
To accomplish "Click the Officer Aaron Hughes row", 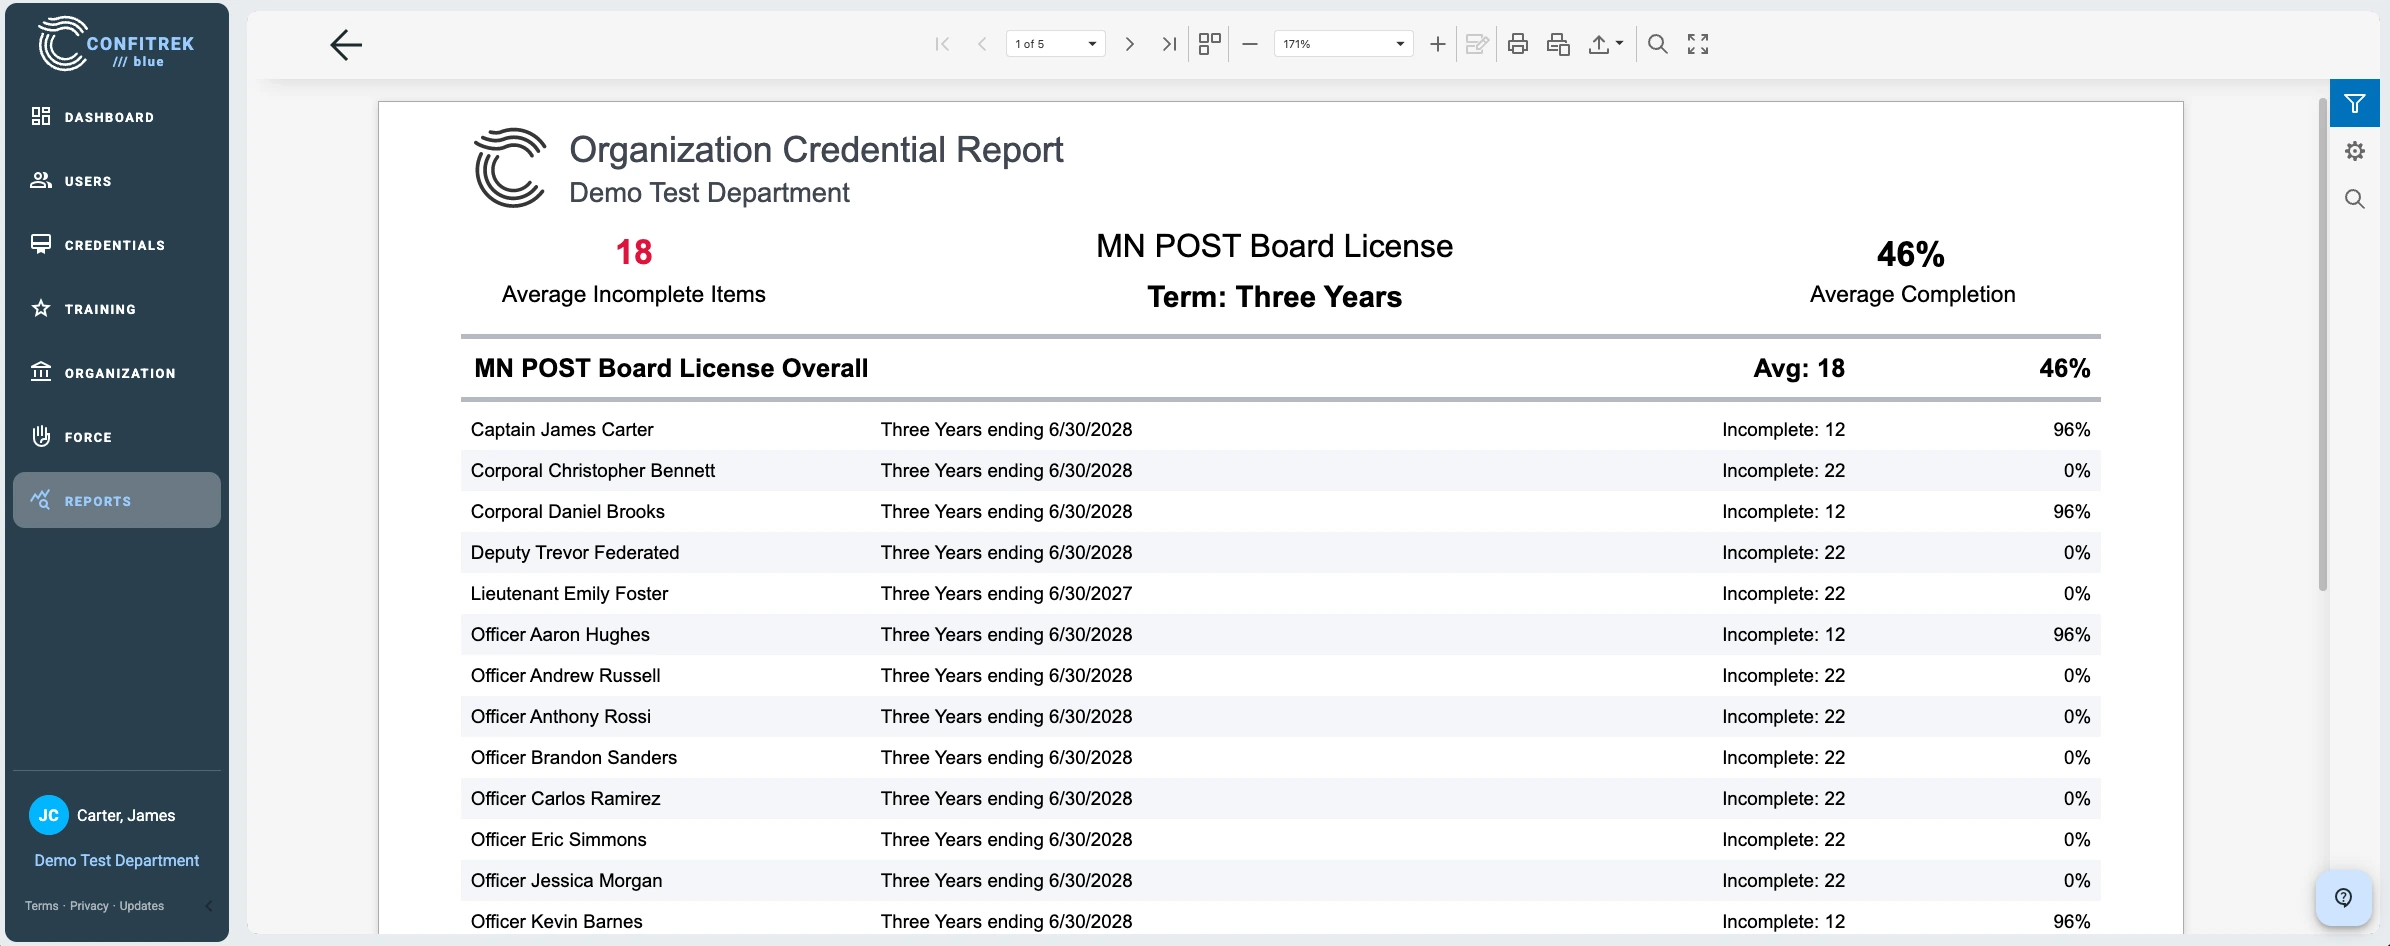I will coord(1280,635).
